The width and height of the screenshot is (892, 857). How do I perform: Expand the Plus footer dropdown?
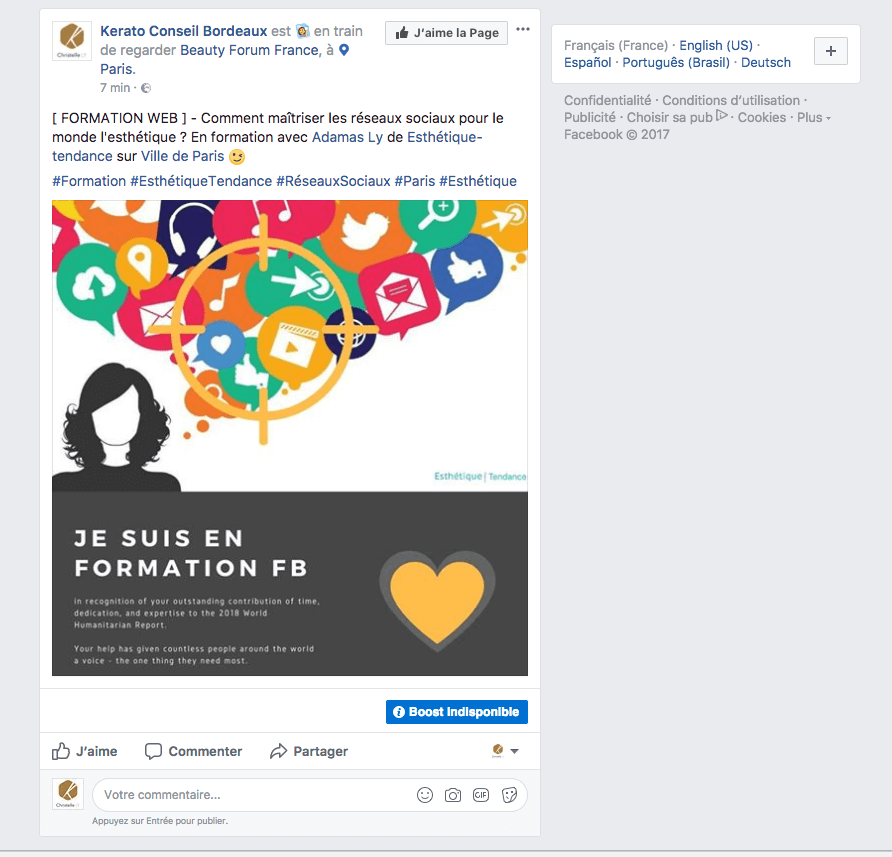(x=813, y=117)
